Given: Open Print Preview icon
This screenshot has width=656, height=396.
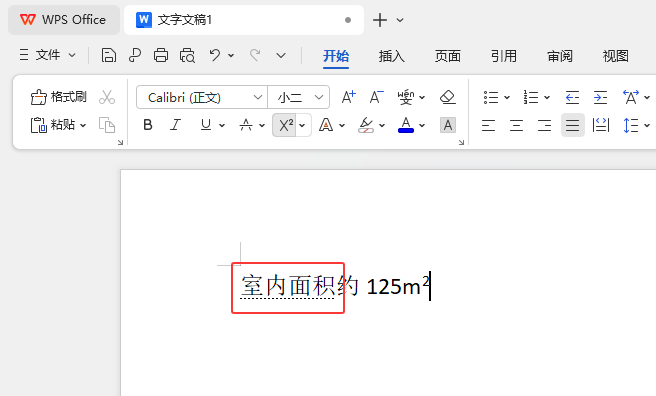Looking at the screenshot, I should click(187, 55).
